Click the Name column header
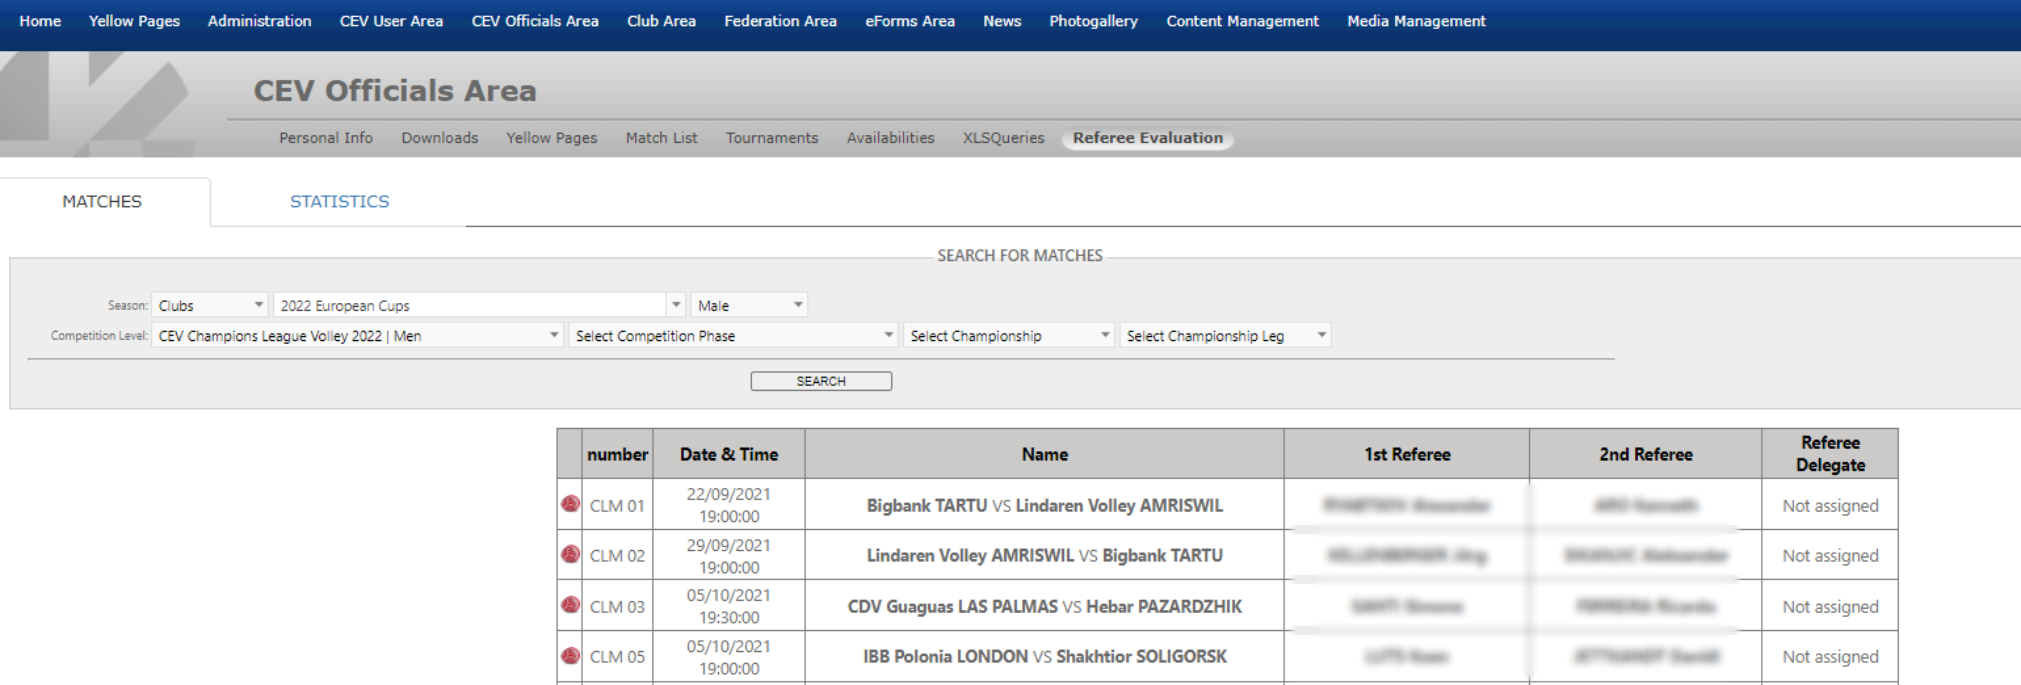This screenshot has height=685, width=2021. click(1044, 454)
